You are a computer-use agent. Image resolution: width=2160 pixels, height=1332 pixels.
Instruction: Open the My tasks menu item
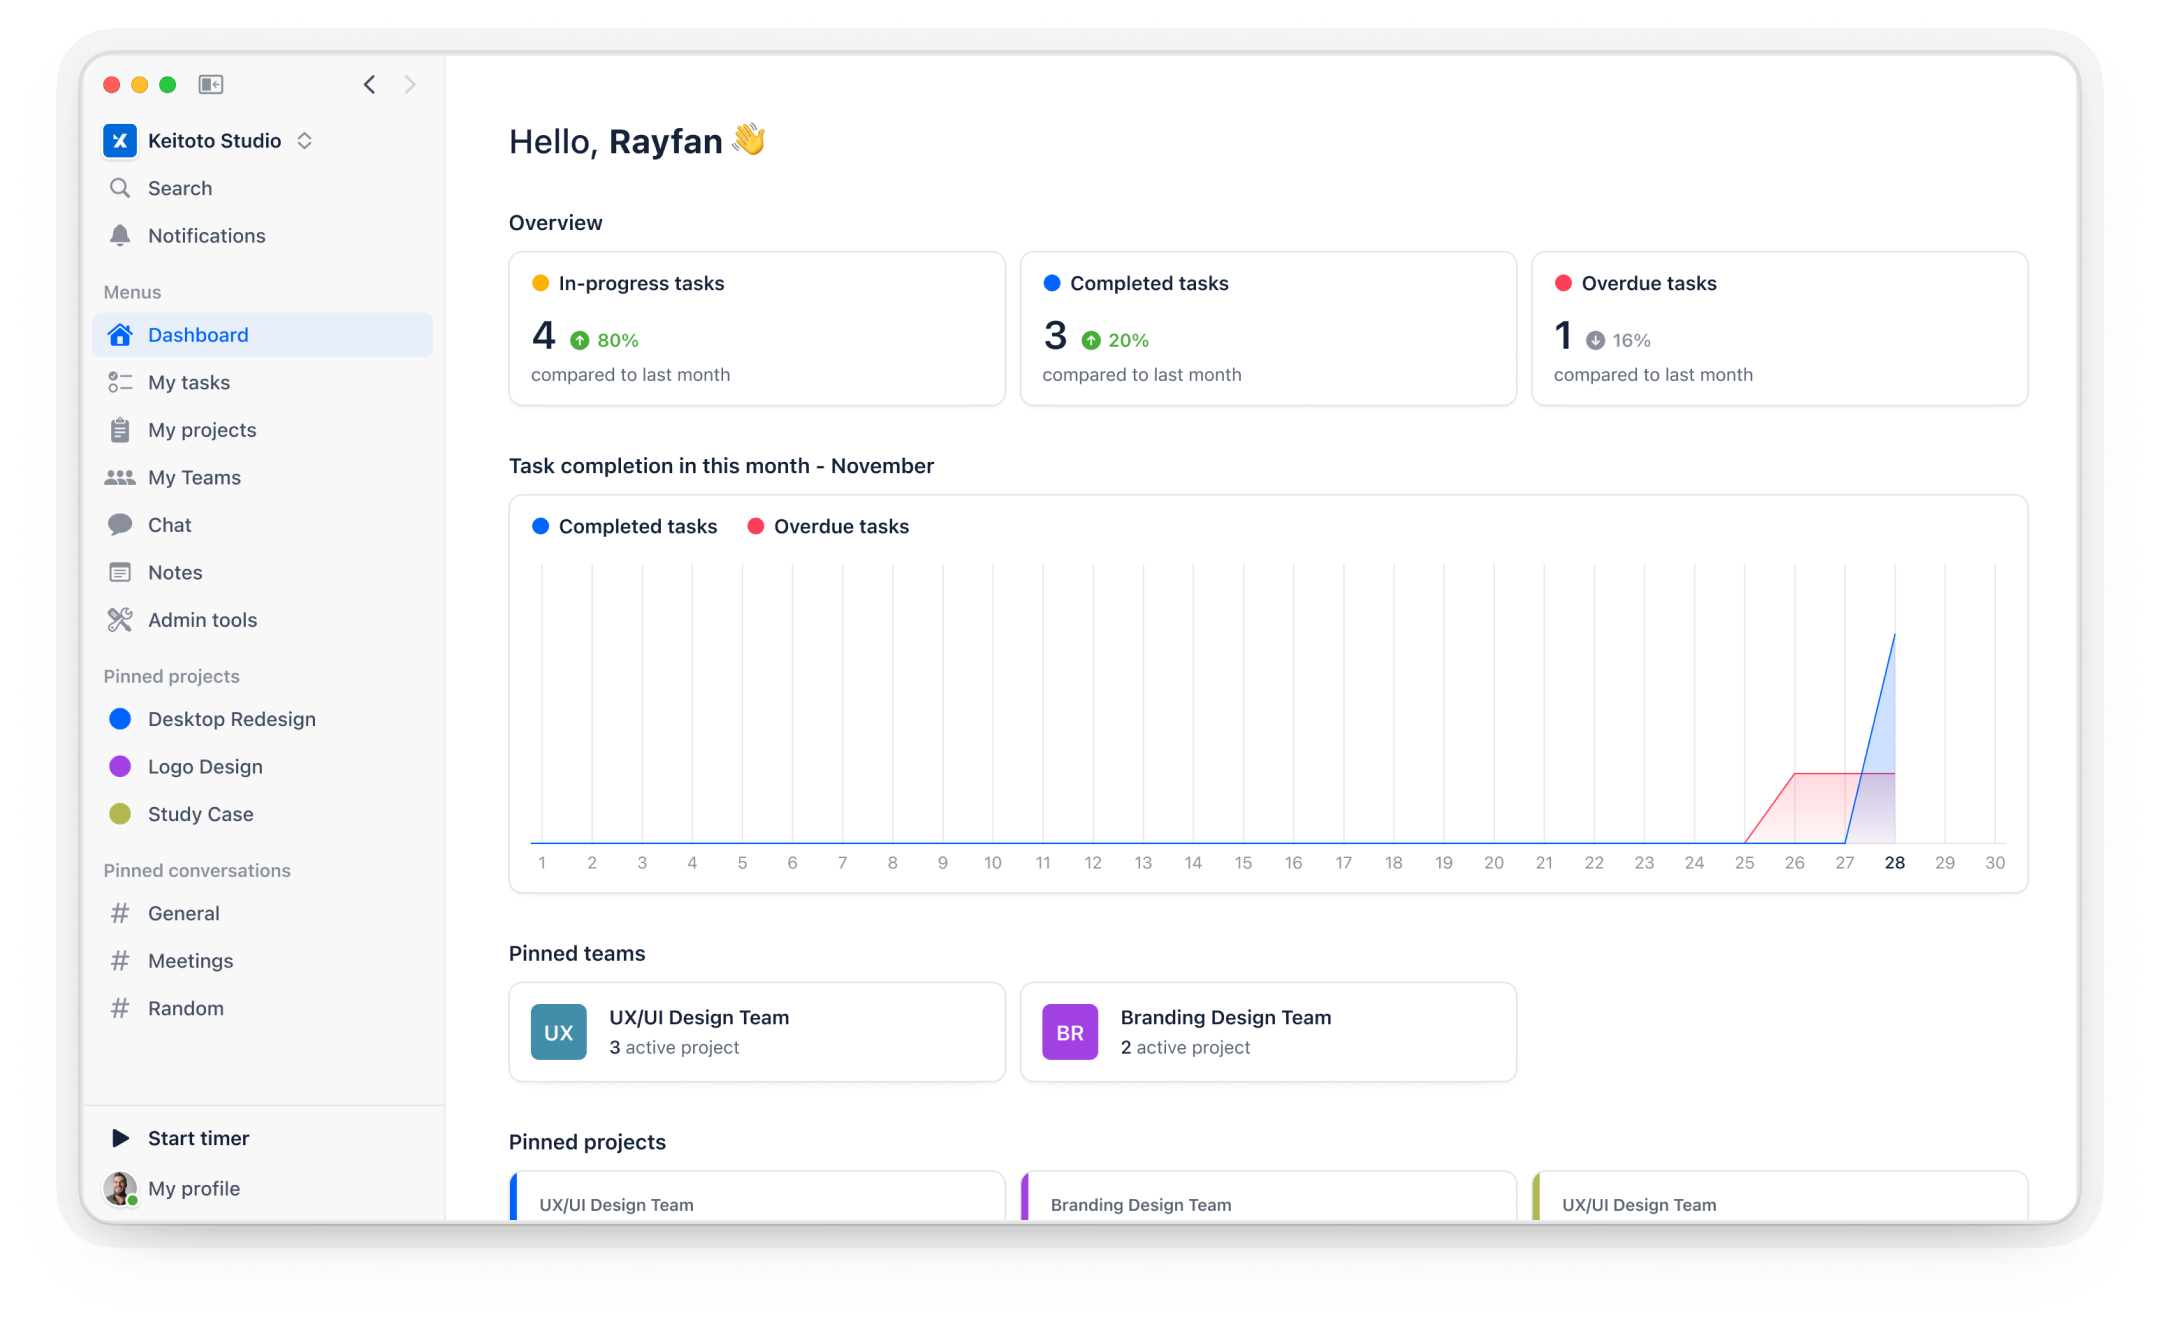coord(189,383)
